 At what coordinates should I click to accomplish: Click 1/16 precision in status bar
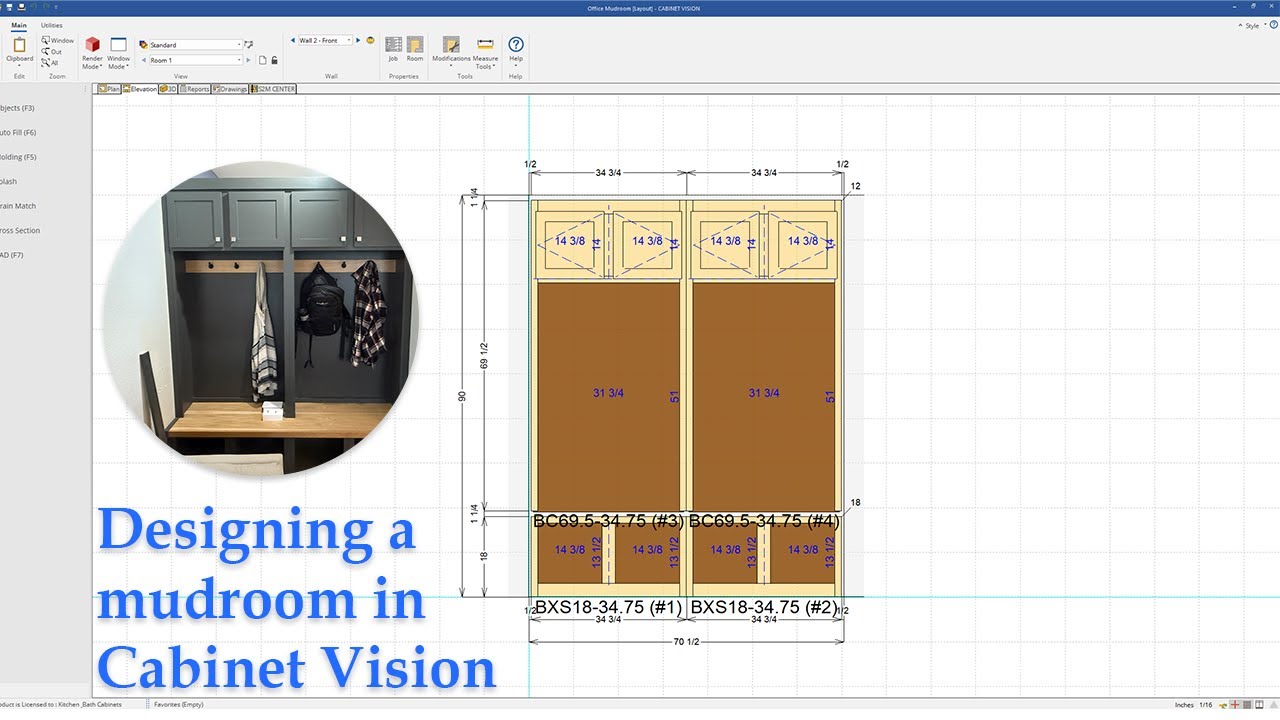[1205, 705]
